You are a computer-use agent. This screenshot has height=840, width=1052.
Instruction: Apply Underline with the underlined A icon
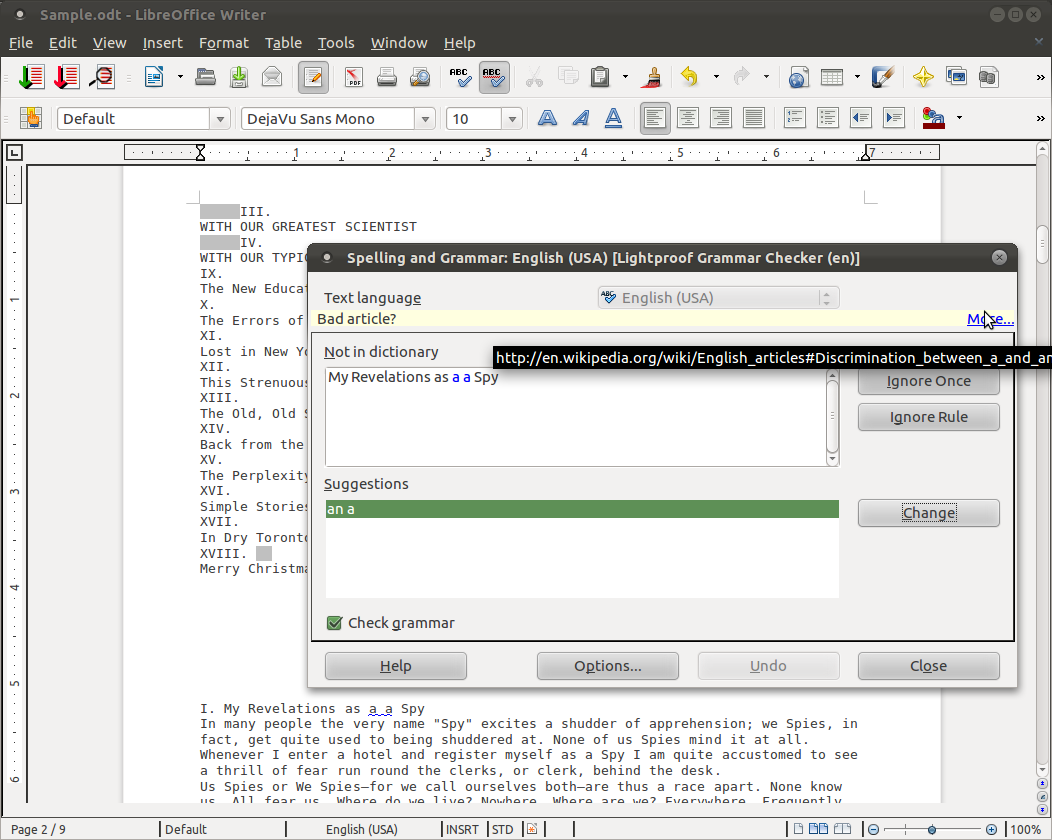(613, 118)
